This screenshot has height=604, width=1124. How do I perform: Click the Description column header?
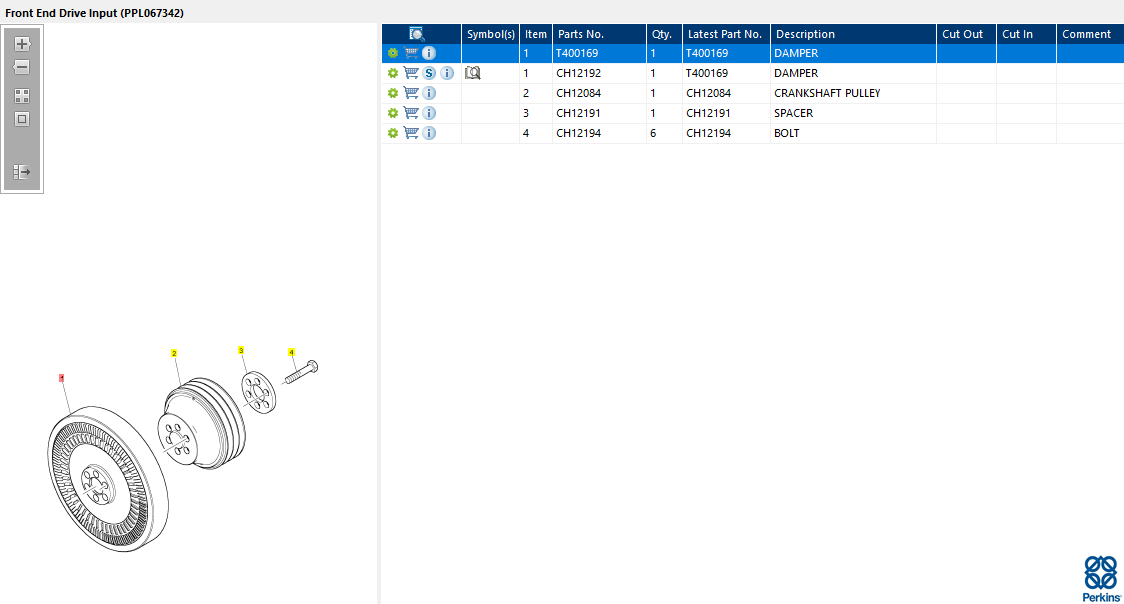[x=853, y=34]
